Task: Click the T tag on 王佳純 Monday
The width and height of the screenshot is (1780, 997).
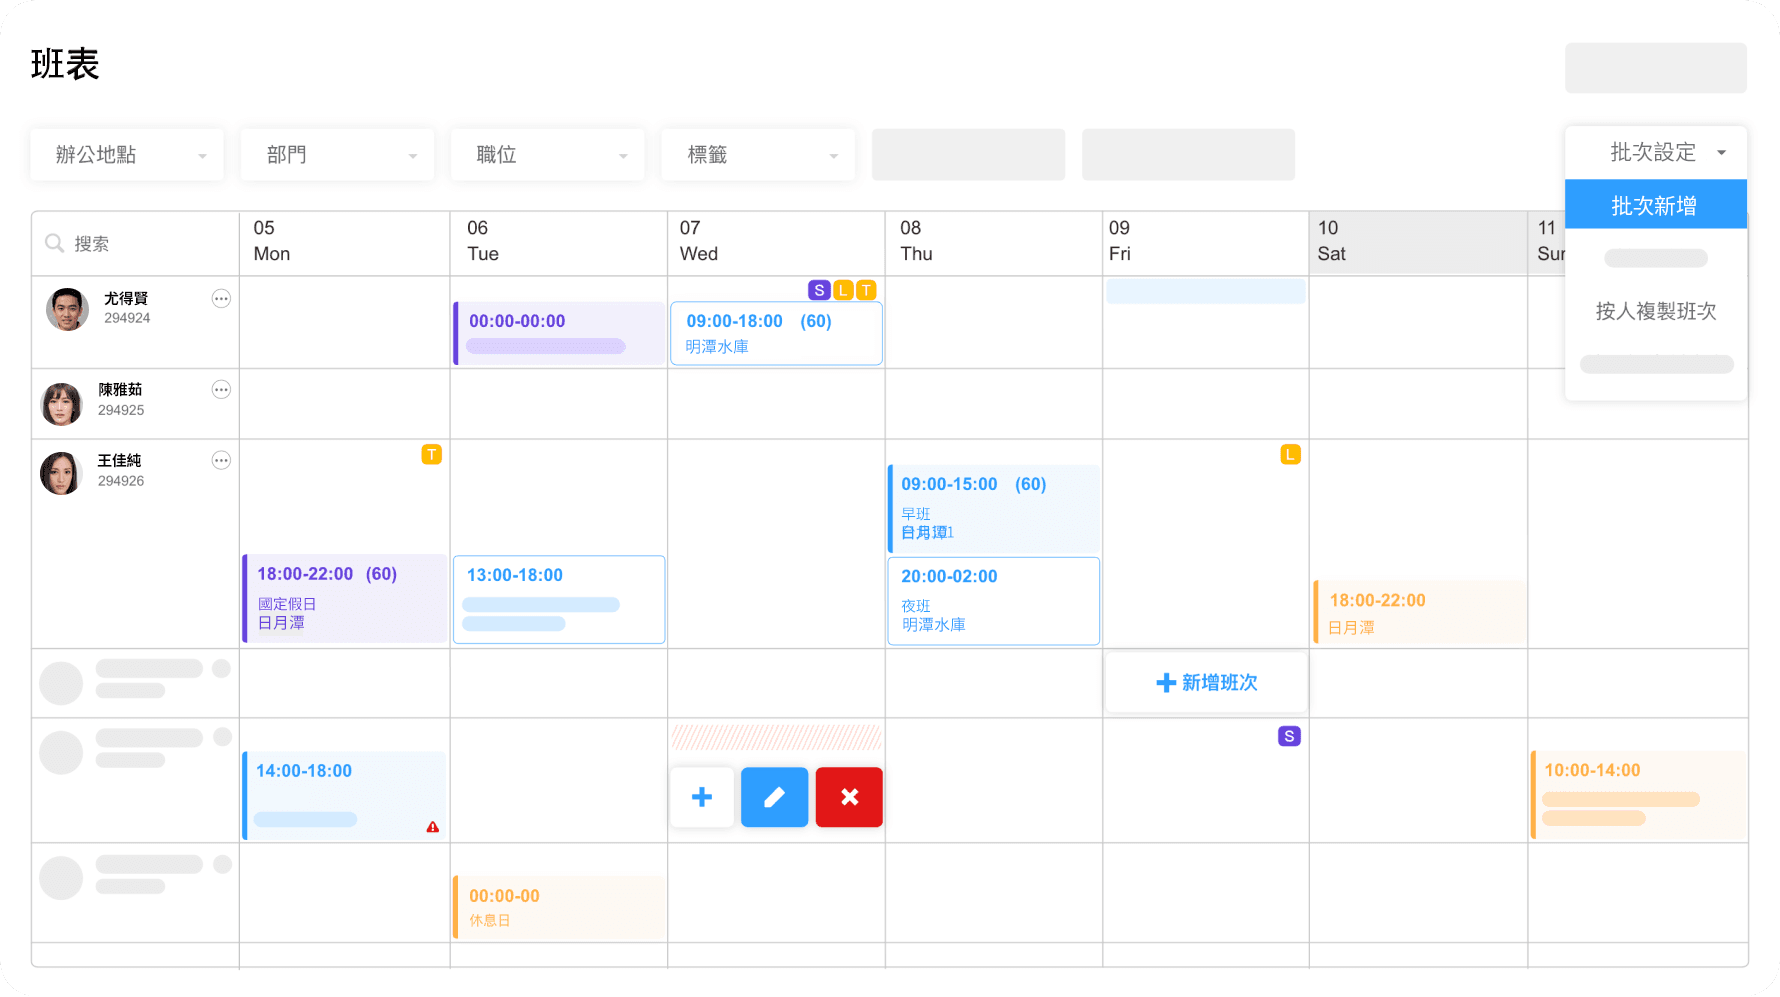Action: (x=431, y=454)
